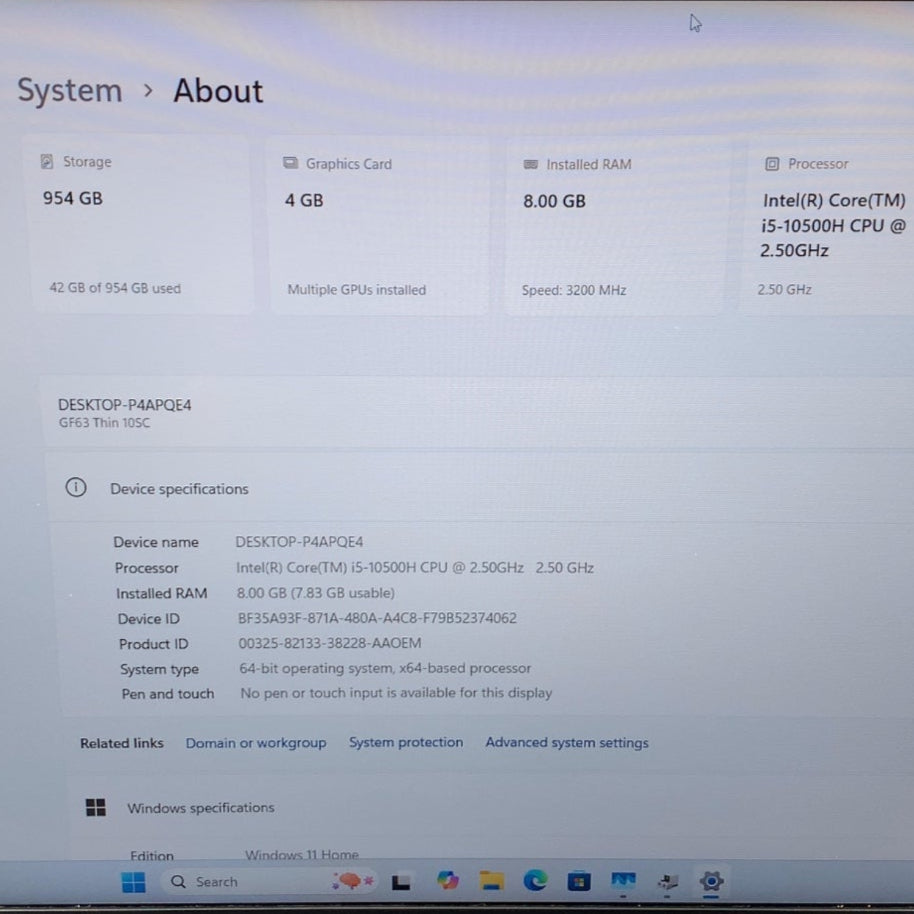Screen dimensions: 914x914
Task: Click the search highlights brain icon
Action: click(x=353, y=881)
